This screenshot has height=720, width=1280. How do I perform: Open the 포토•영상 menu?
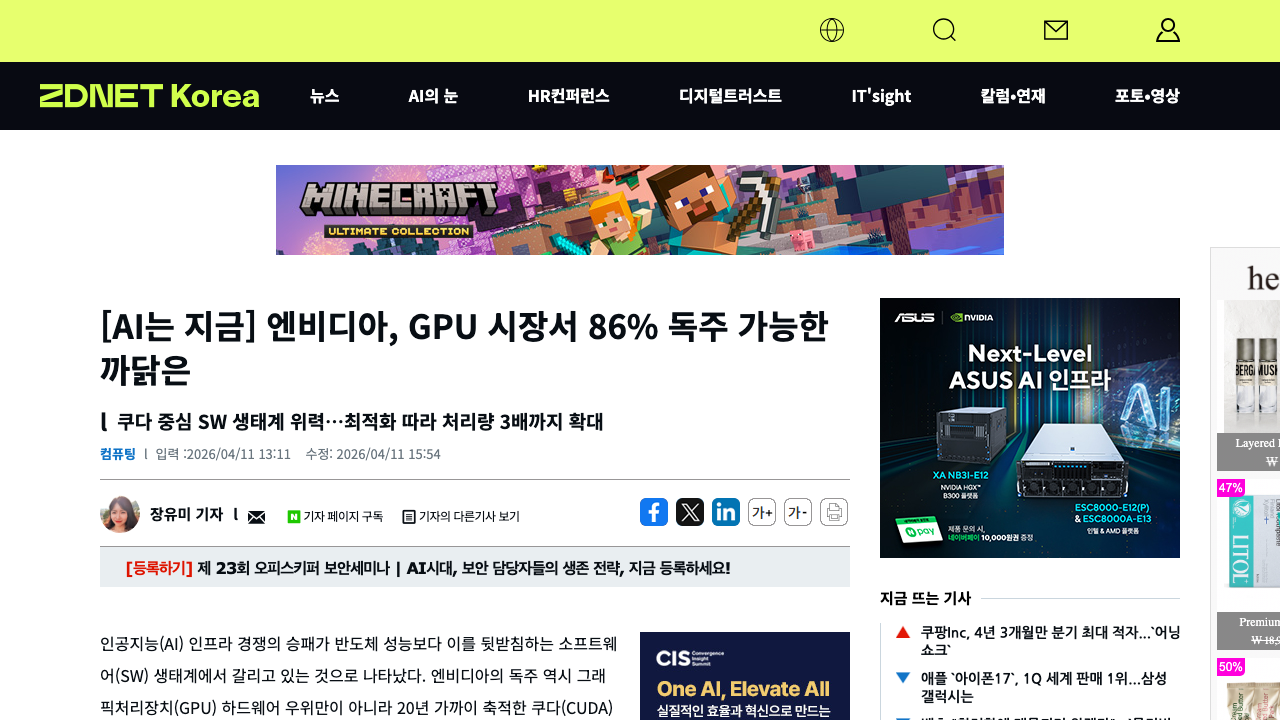tap(1147, 96)
